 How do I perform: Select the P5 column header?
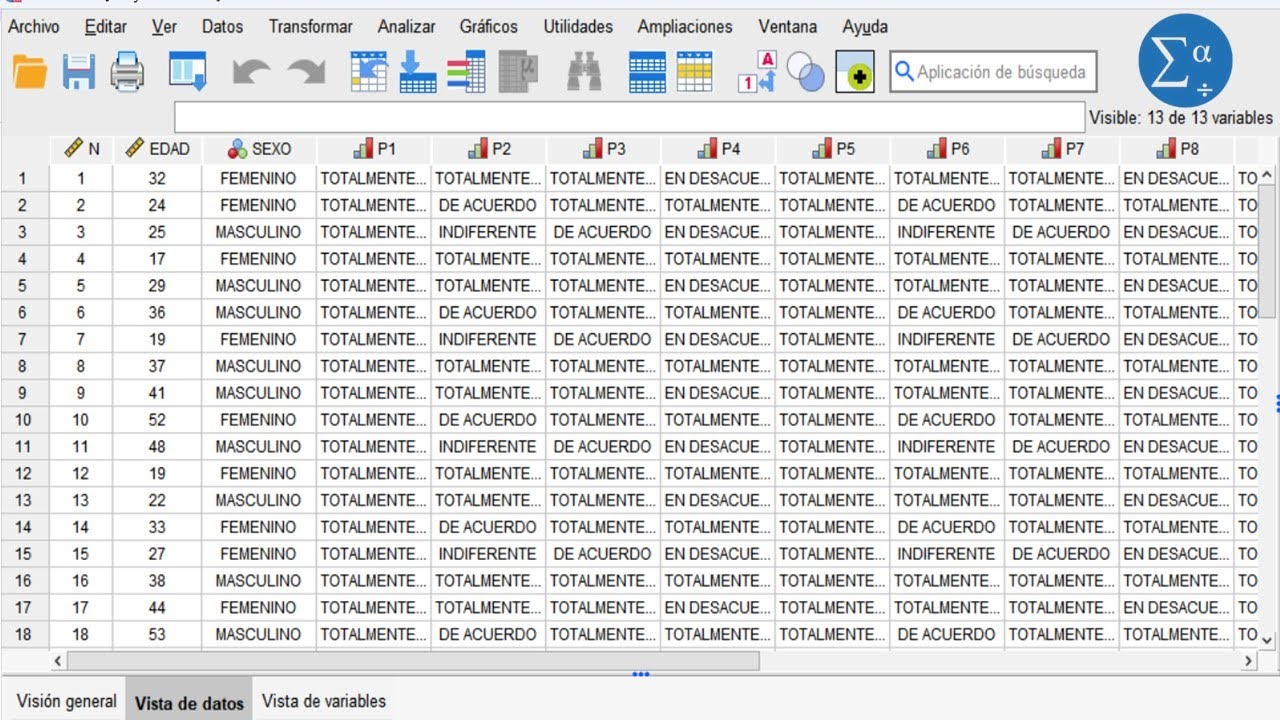pyautogui.click(x=833, y=149)
